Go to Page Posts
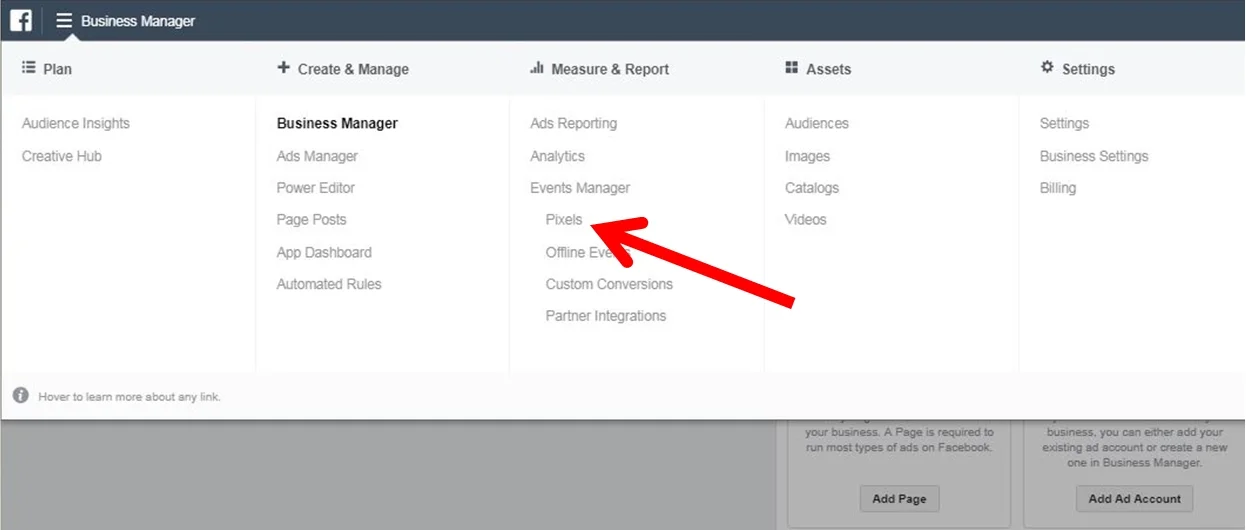This screenshot has width=1246, height=530. coord(312,220)
